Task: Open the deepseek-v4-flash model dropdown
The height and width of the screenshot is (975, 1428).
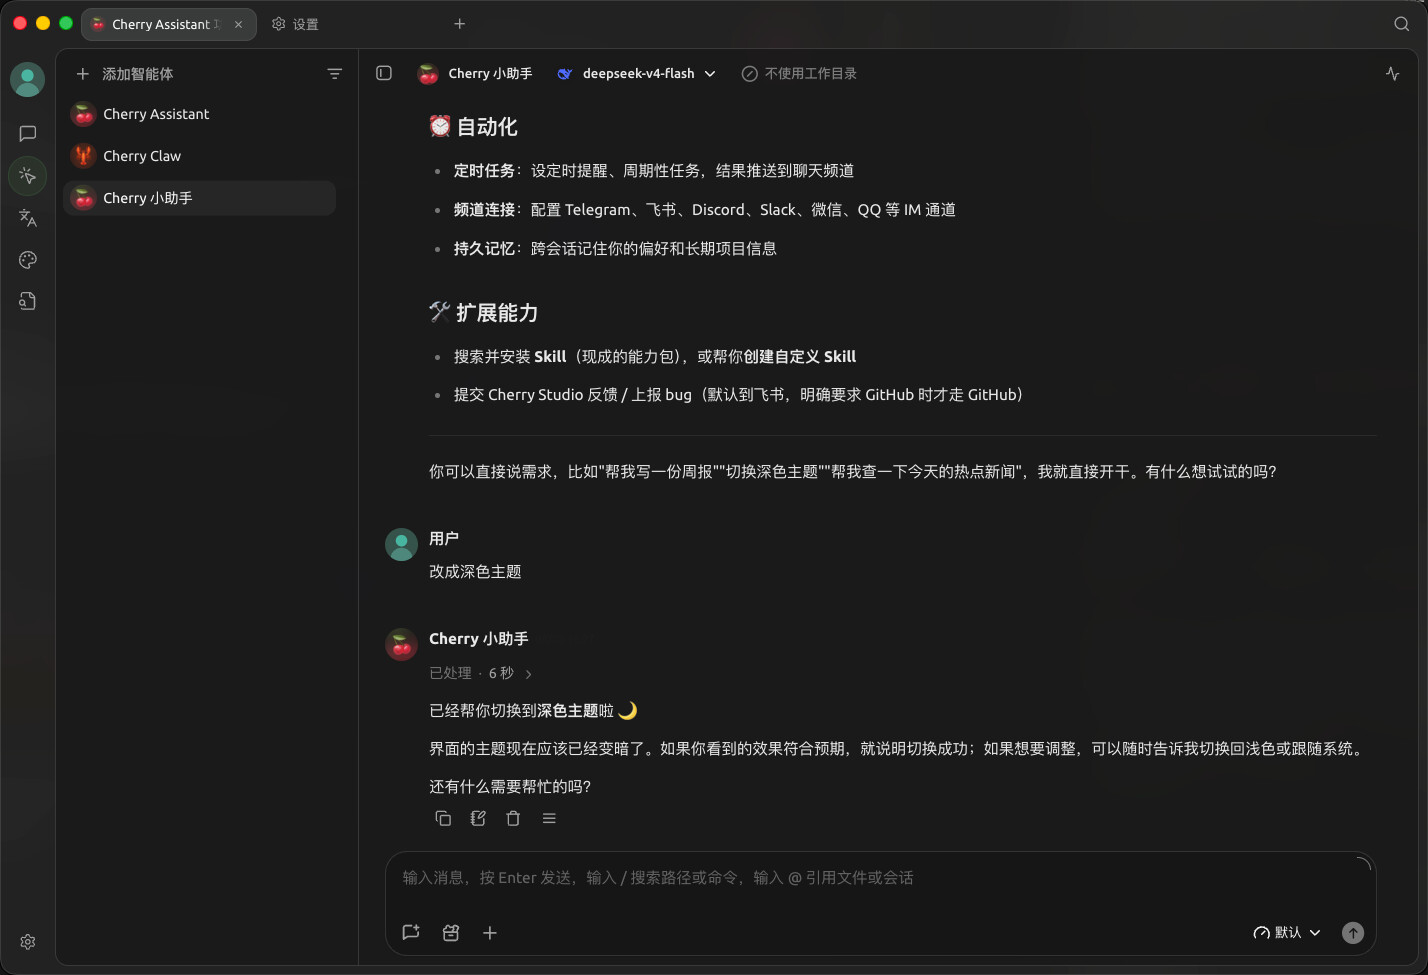Action: pyautogui.click(x=637, y=73)
